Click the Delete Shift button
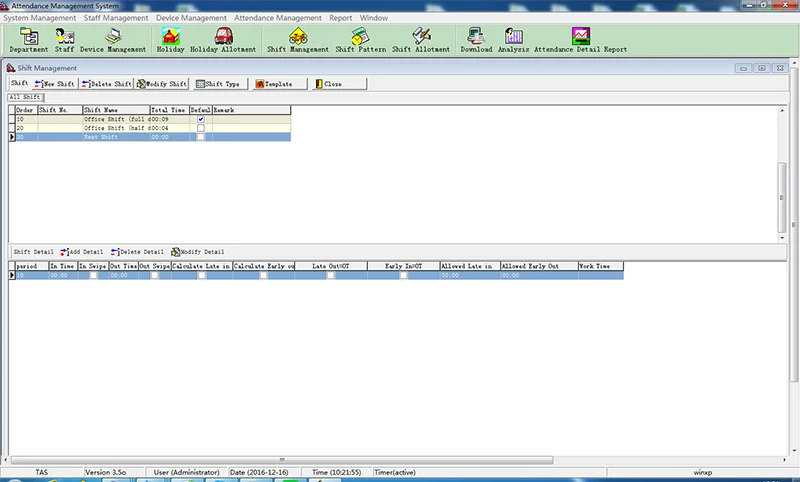800x482 pixels. [x=107, y=84]
